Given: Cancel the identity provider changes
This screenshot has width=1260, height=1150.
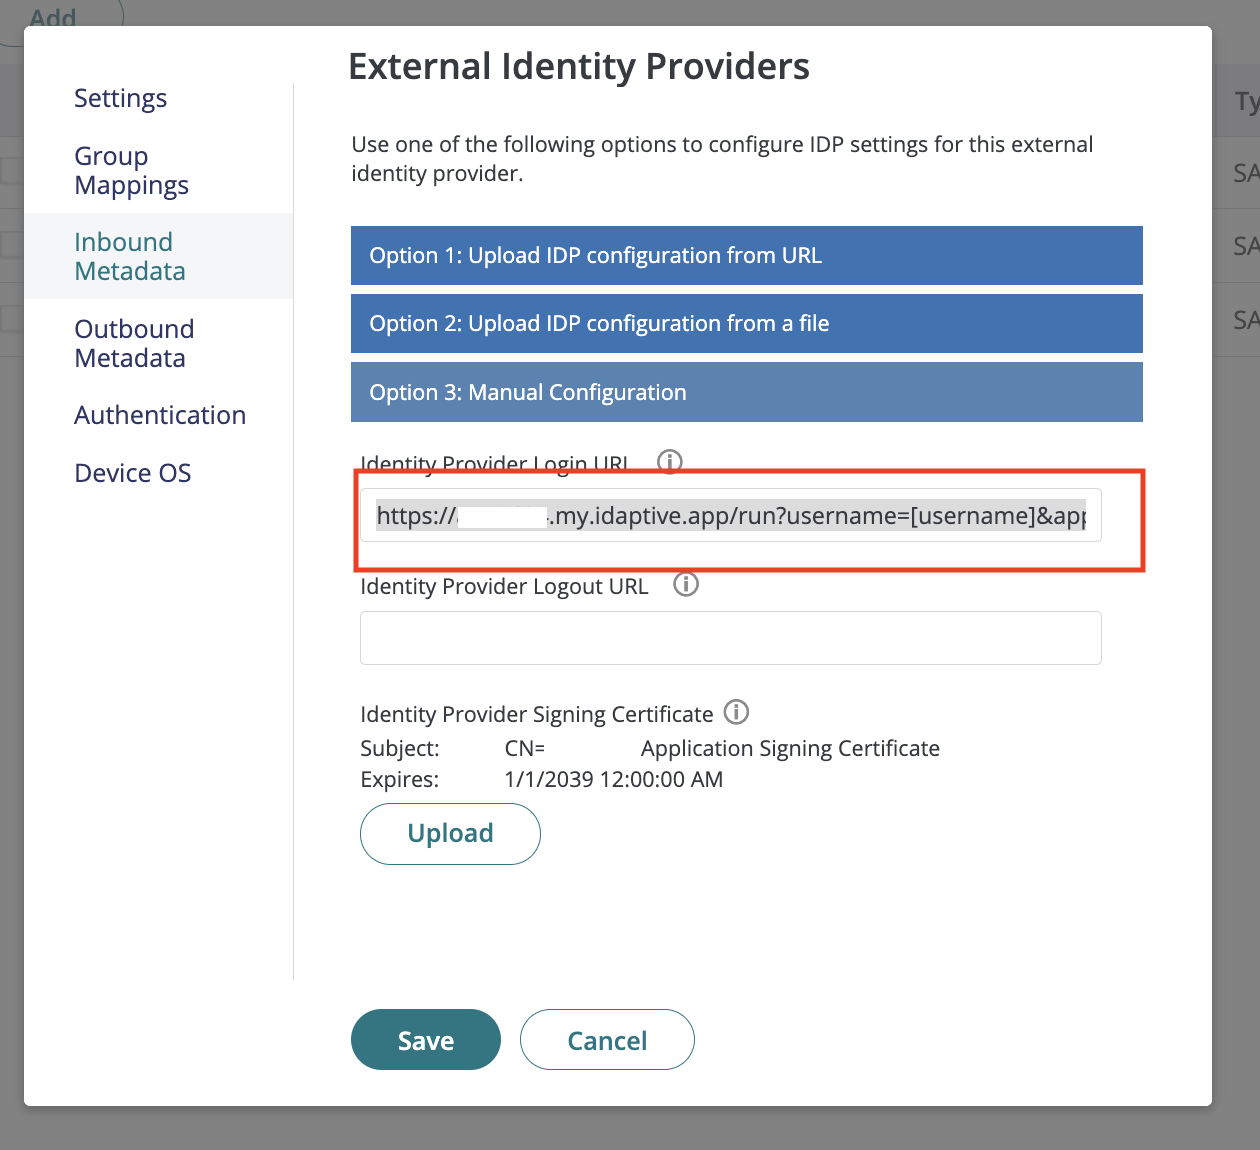Looking at the screenshot, I should click(607, 1040).
